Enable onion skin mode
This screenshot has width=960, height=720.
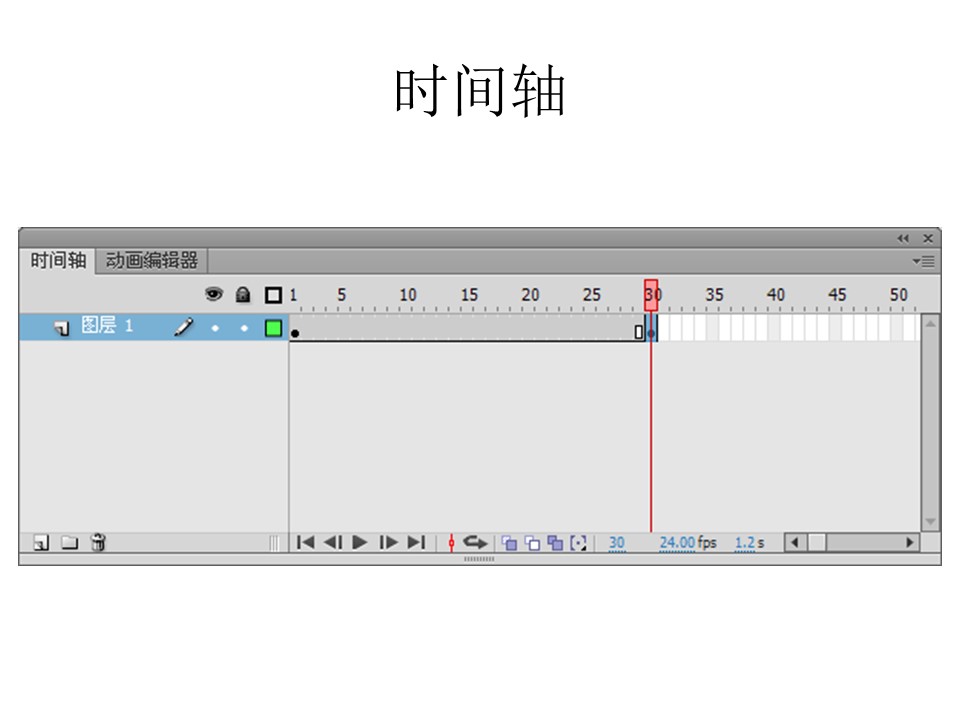click(x=510, y=543)
